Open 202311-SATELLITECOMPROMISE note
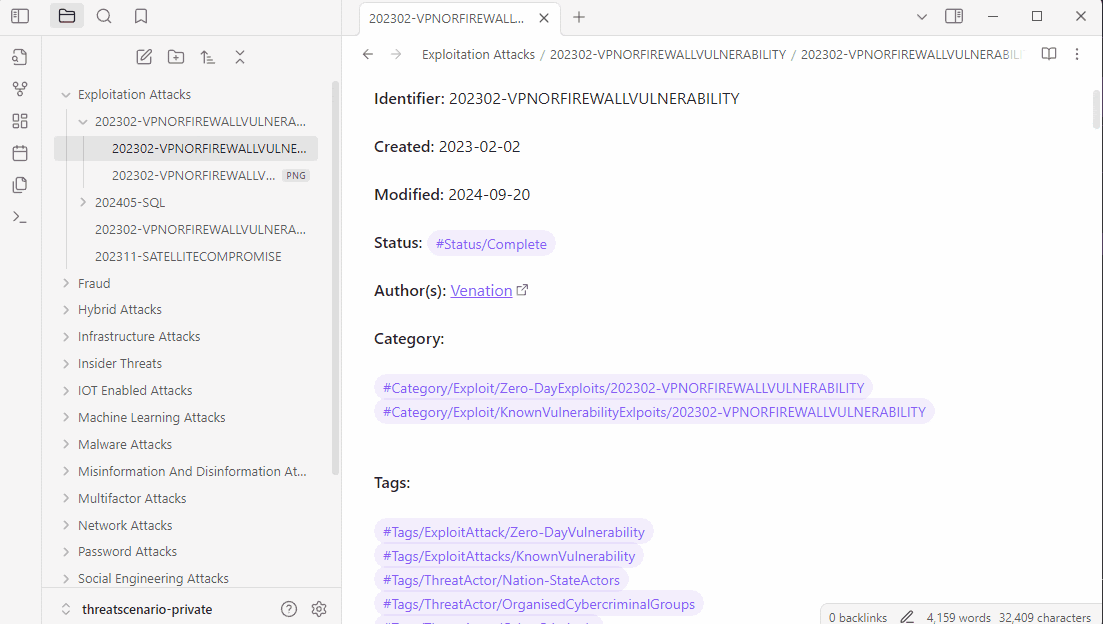 pyautogui.click(x=188, y=257)
